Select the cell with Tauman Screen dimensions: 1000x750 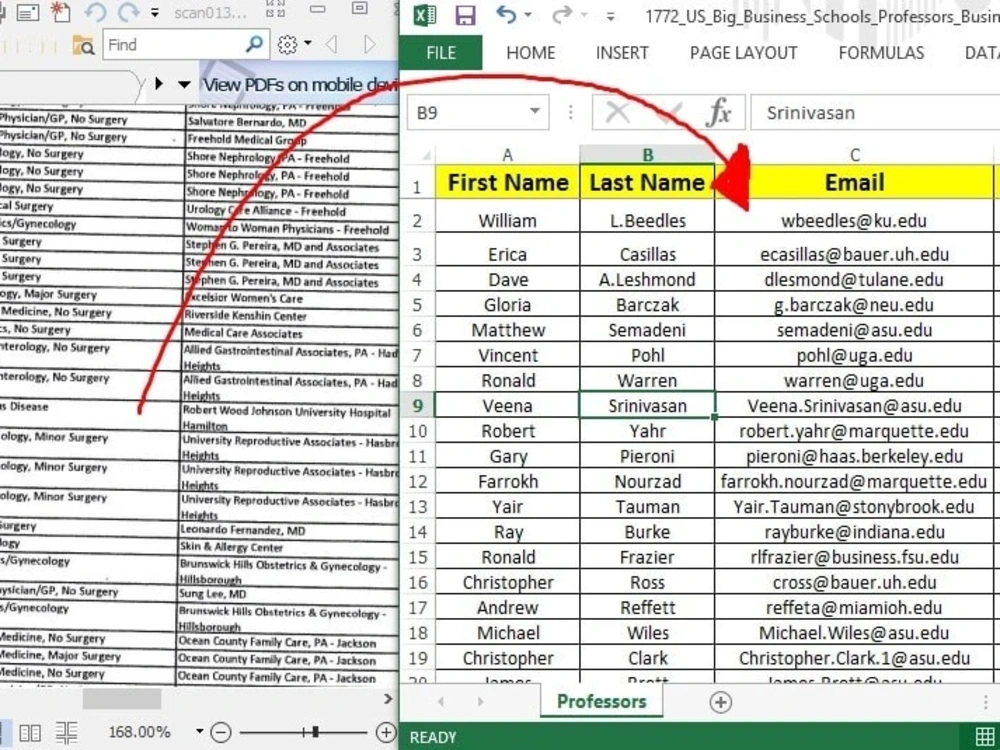[647, 506]
